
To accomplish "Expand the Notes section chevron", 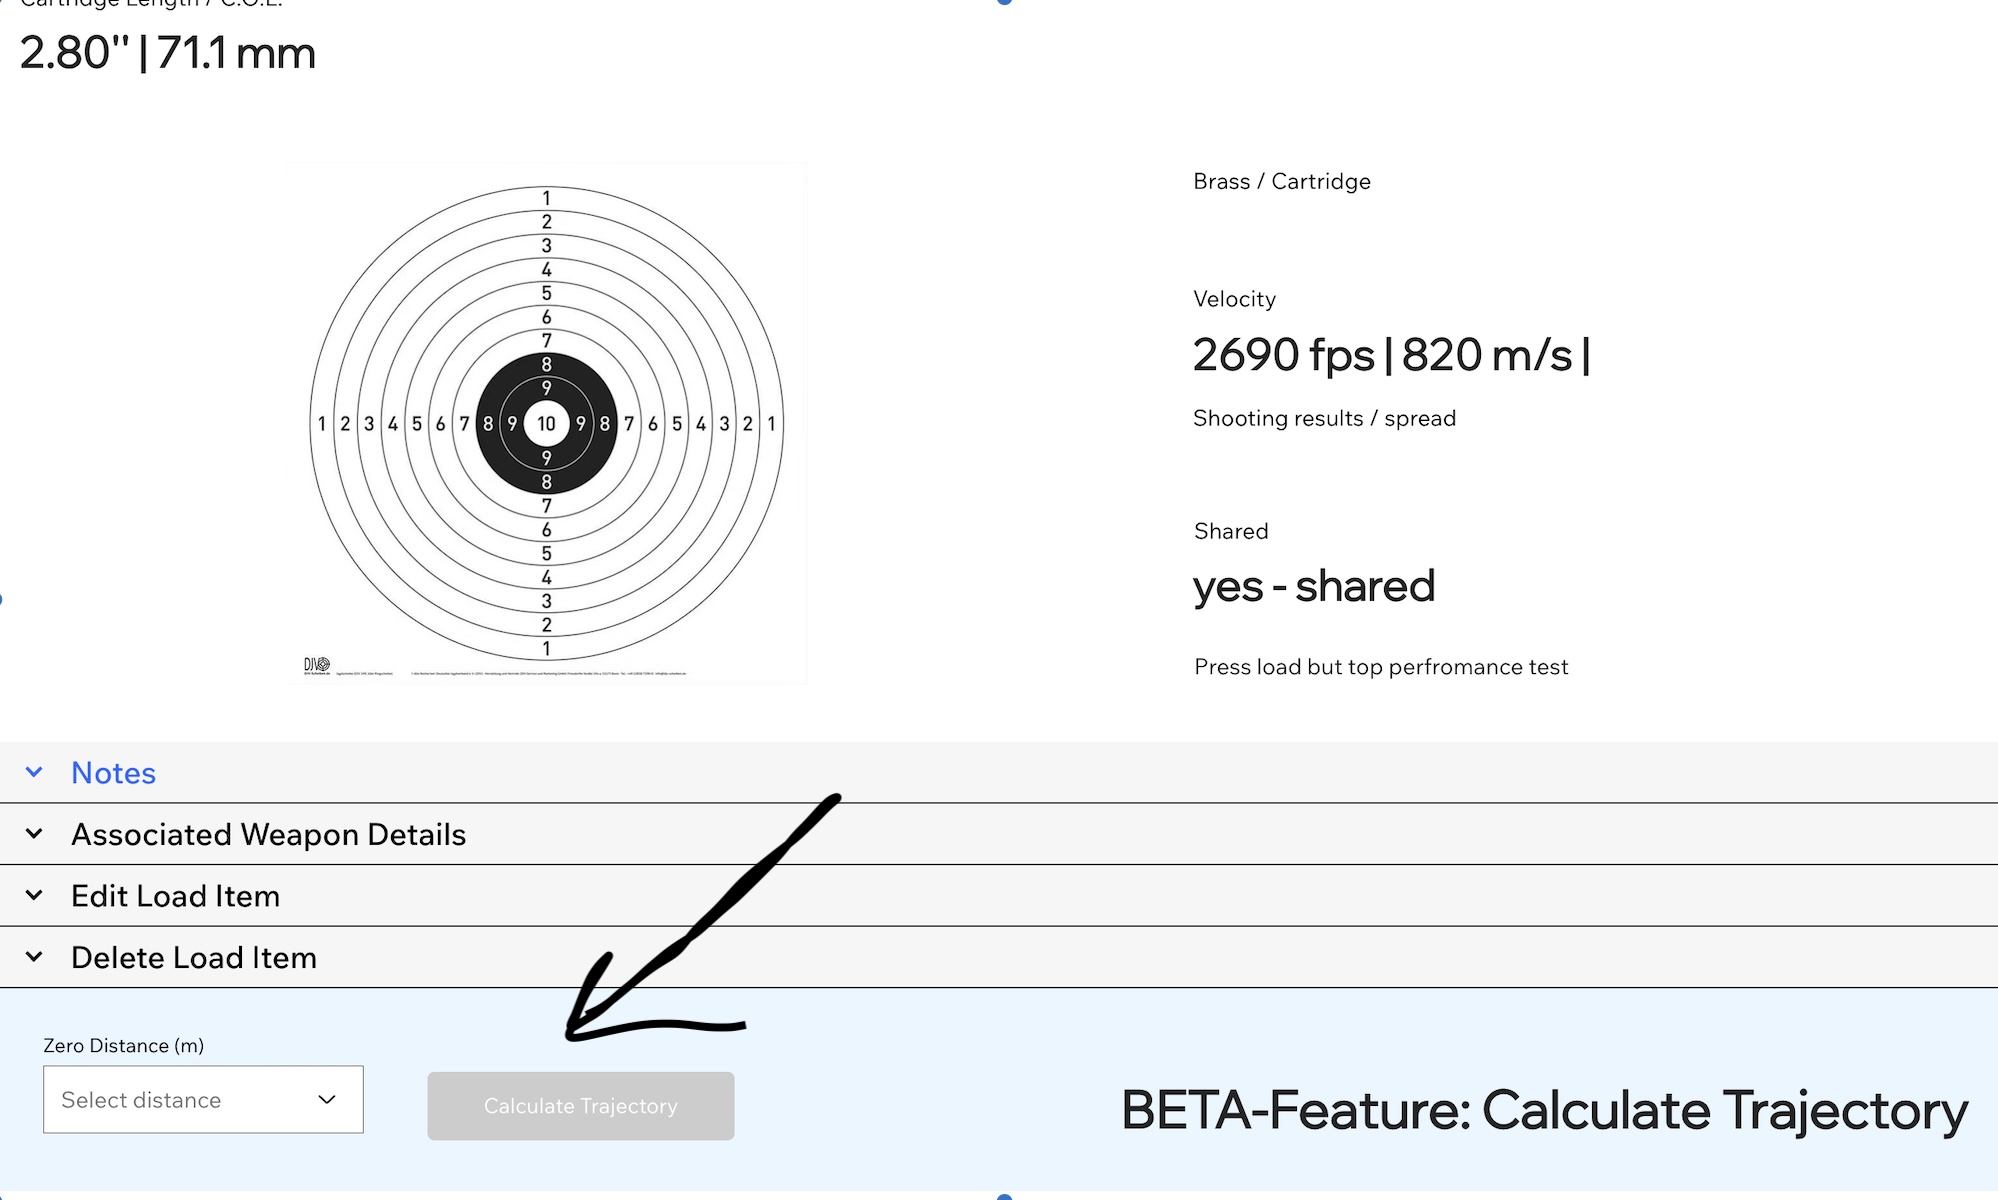I will 34,772.
